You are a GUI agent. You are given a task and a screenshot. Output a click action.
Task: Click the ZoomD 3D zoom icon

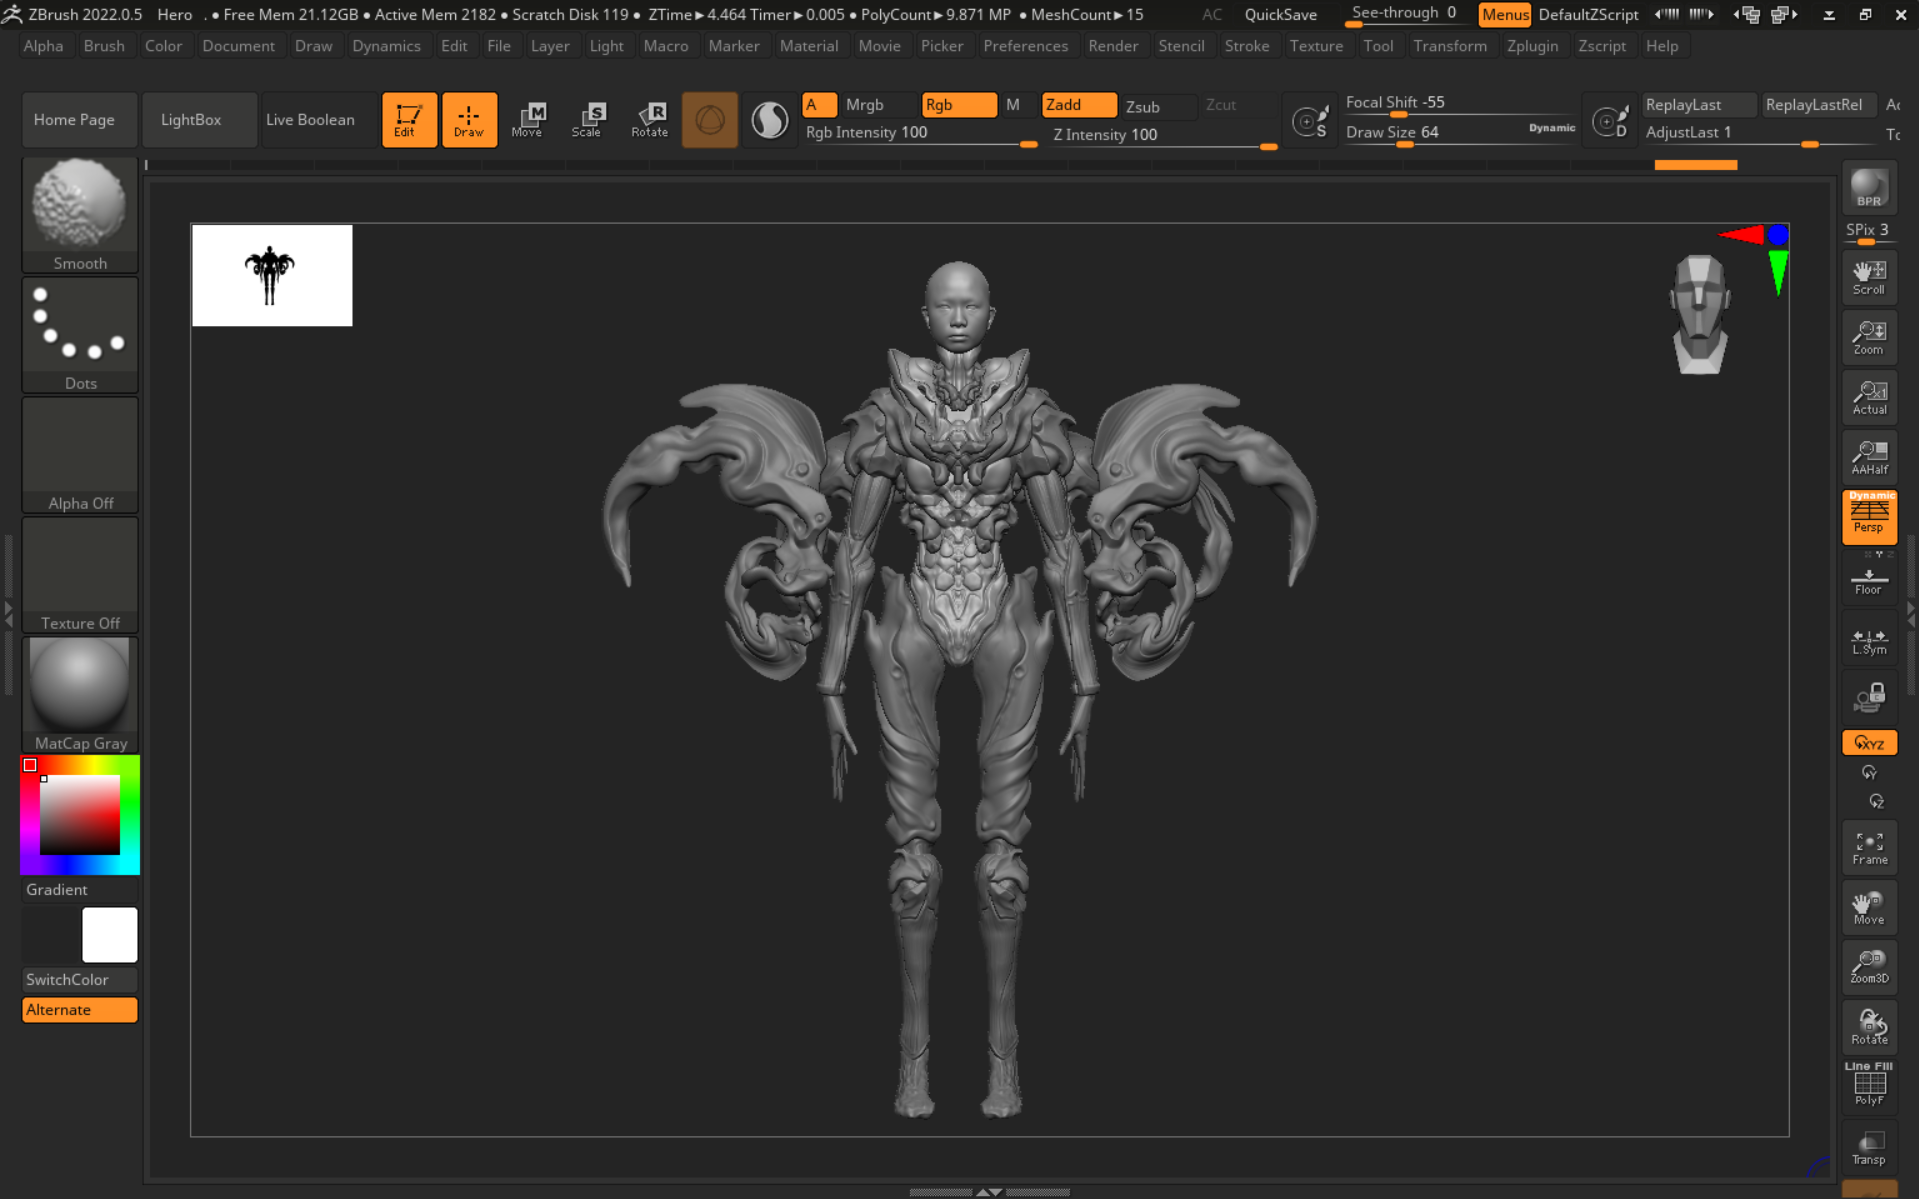click(1868, 967)
